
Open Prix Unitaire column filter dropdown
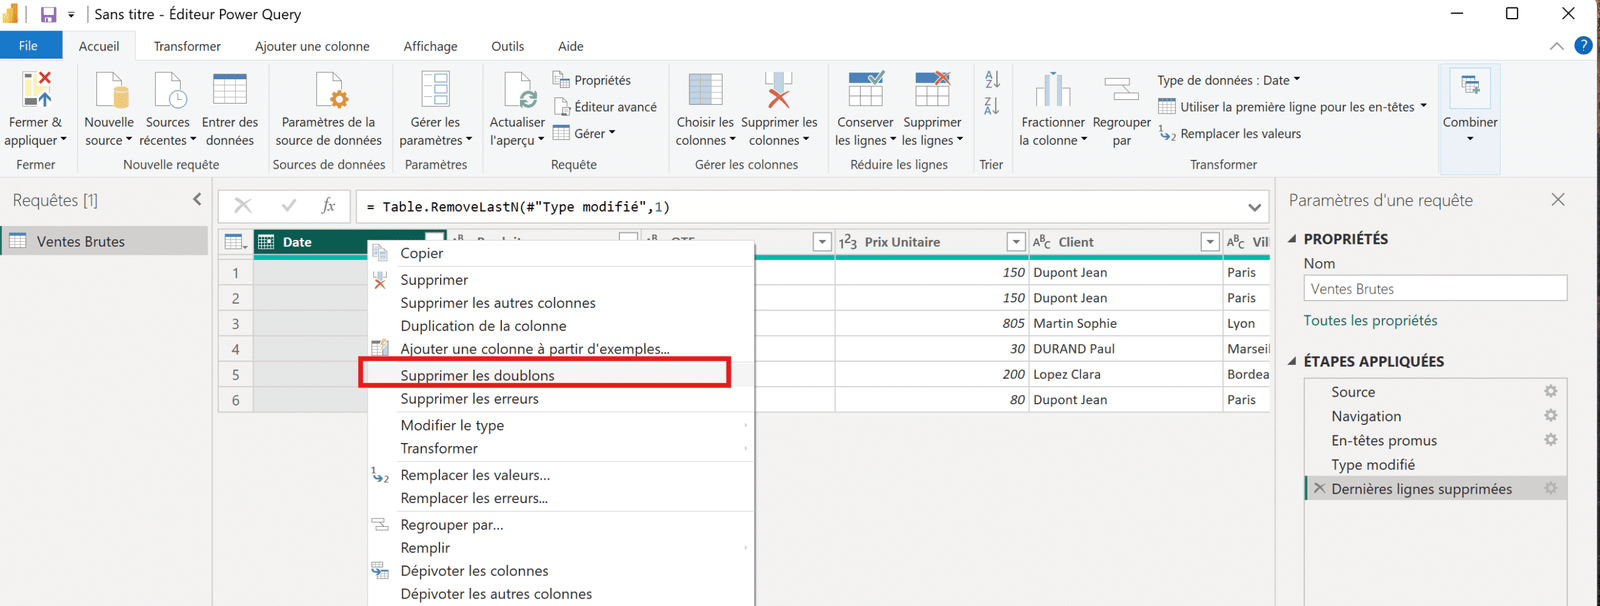(1015, 242)
